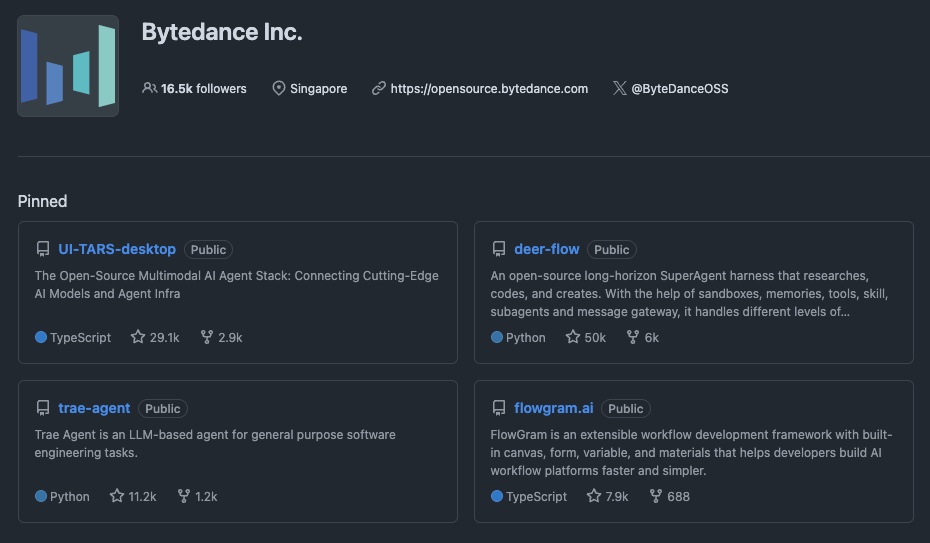Click the TypeScript label on UI-TARS-desktop card

coord(80,337)
